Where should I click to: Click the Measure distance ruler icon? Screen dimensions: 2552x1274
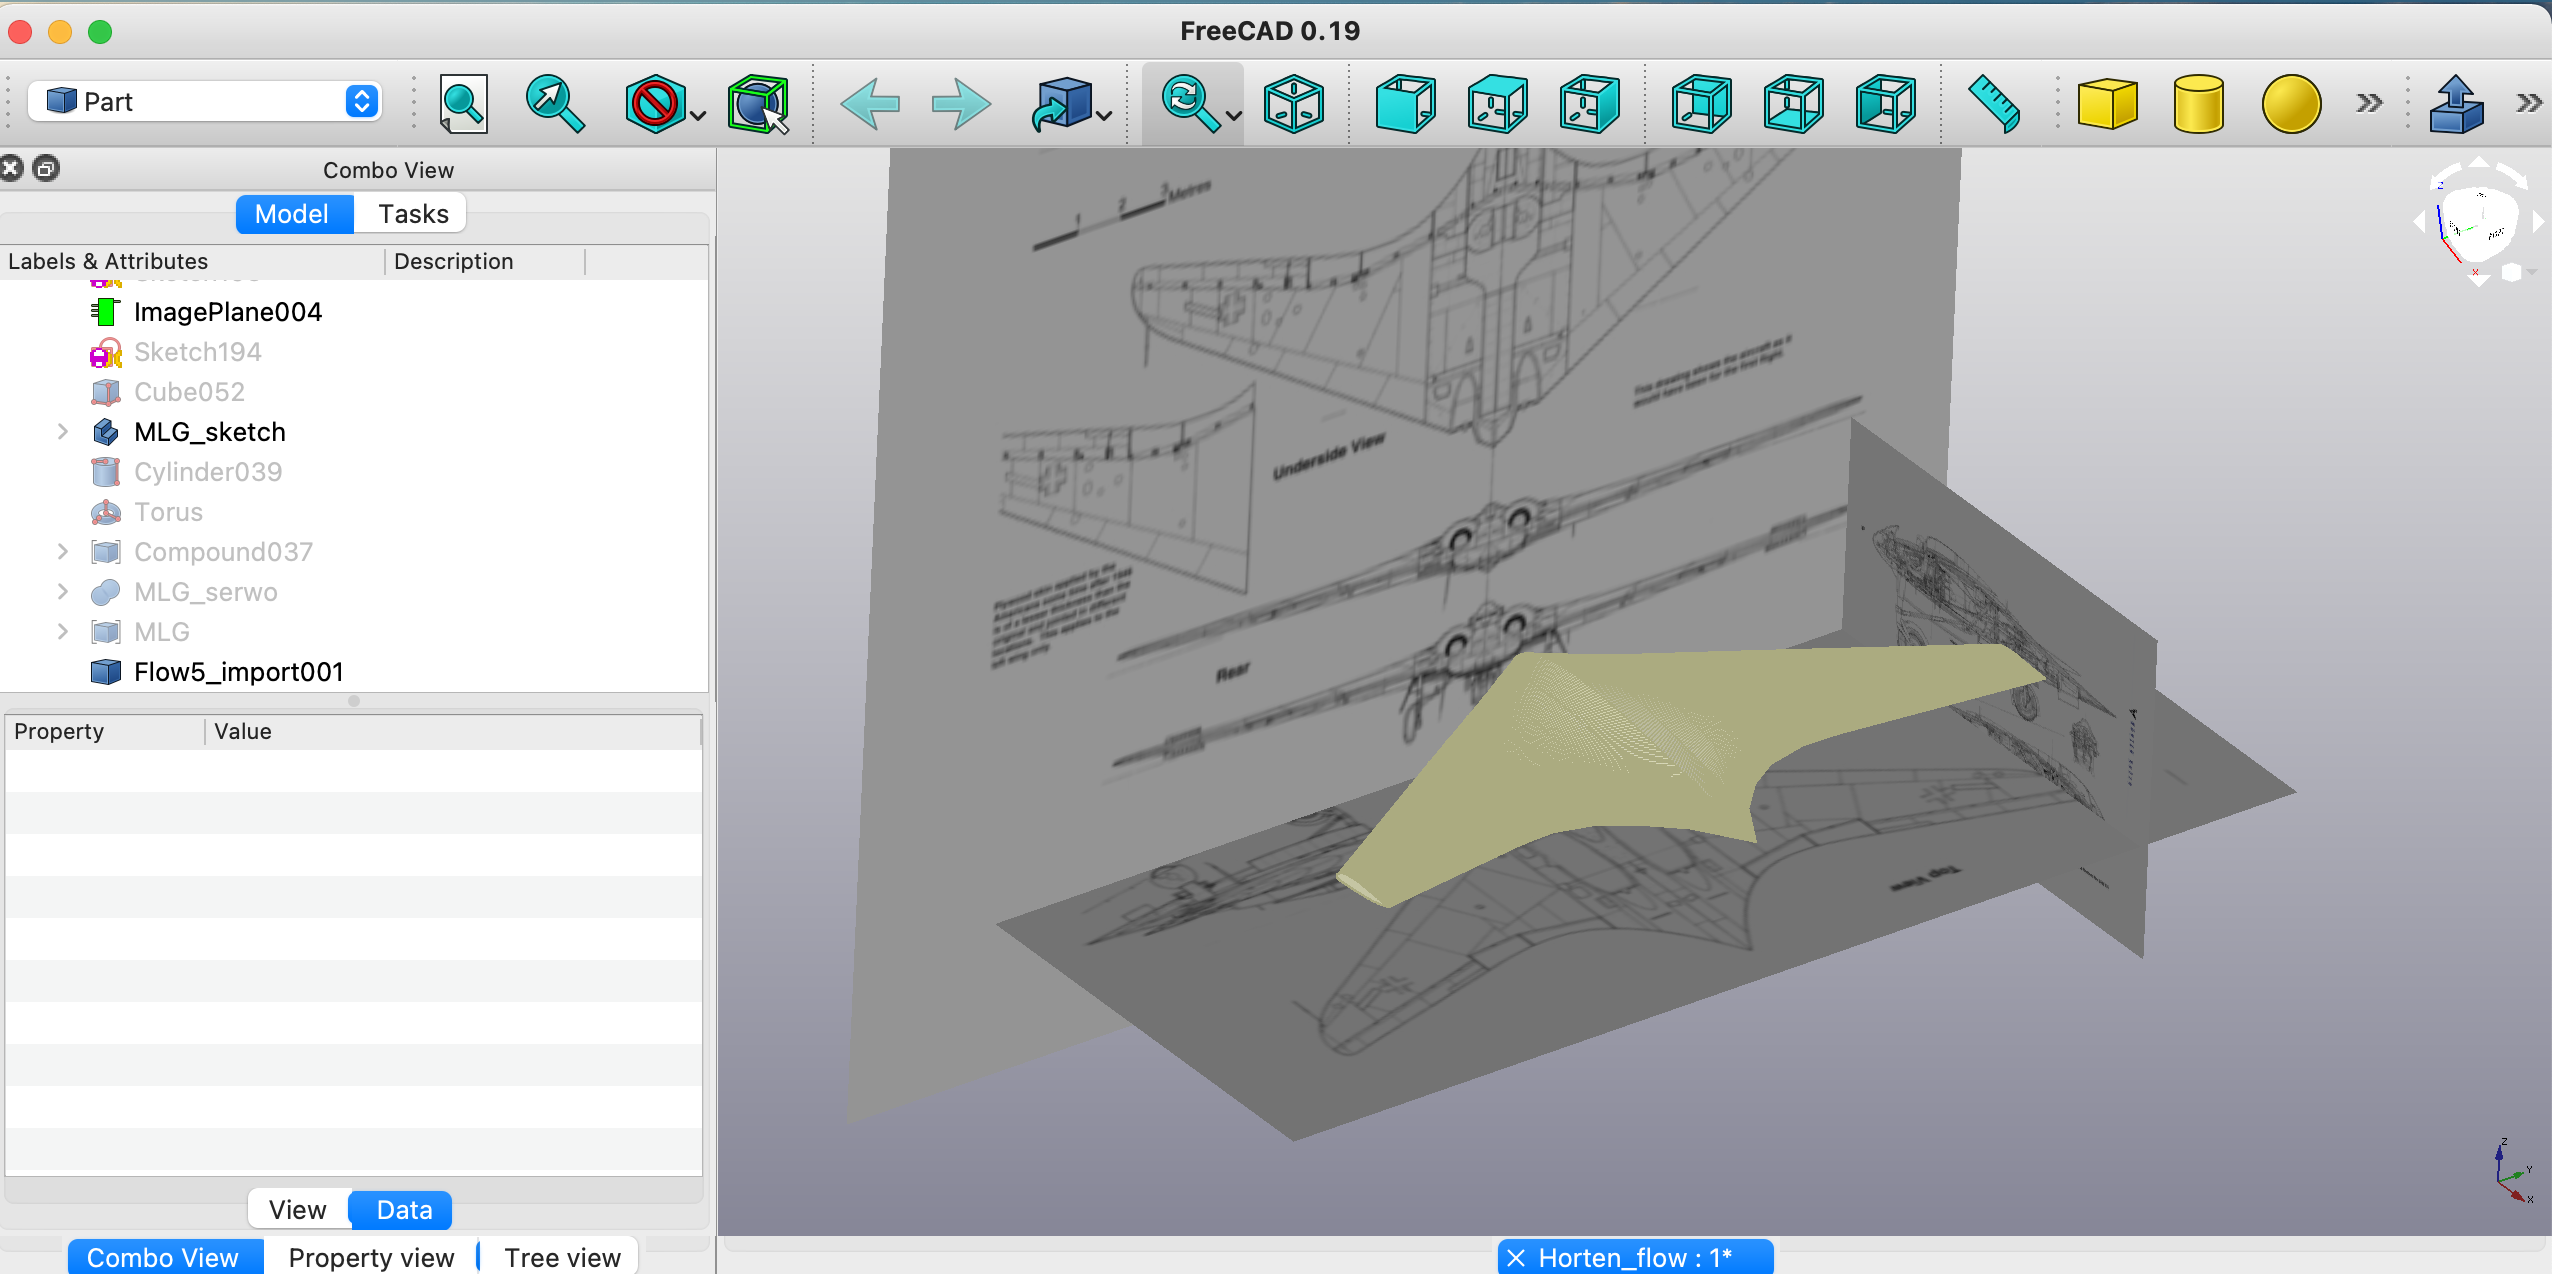click(x=1993, y=104)
